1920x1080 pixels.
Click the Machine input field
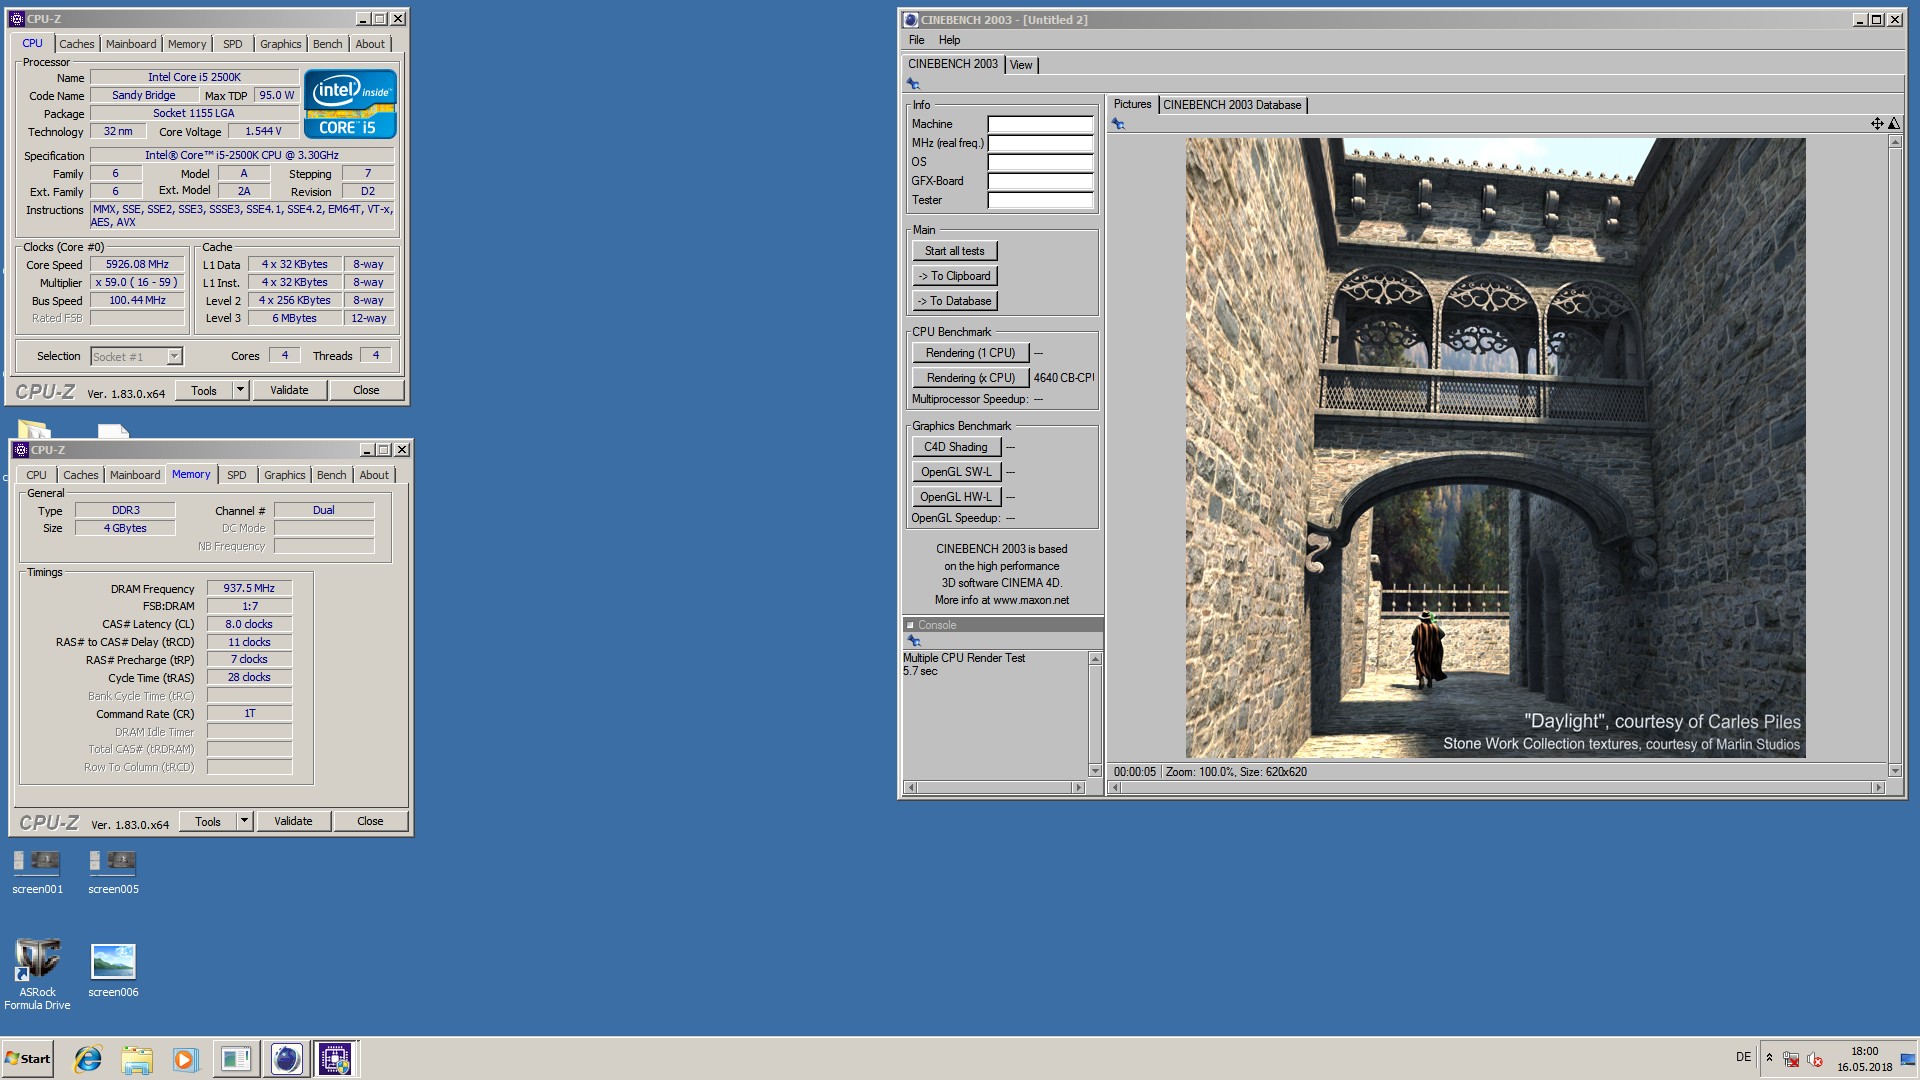(1040, 124)
